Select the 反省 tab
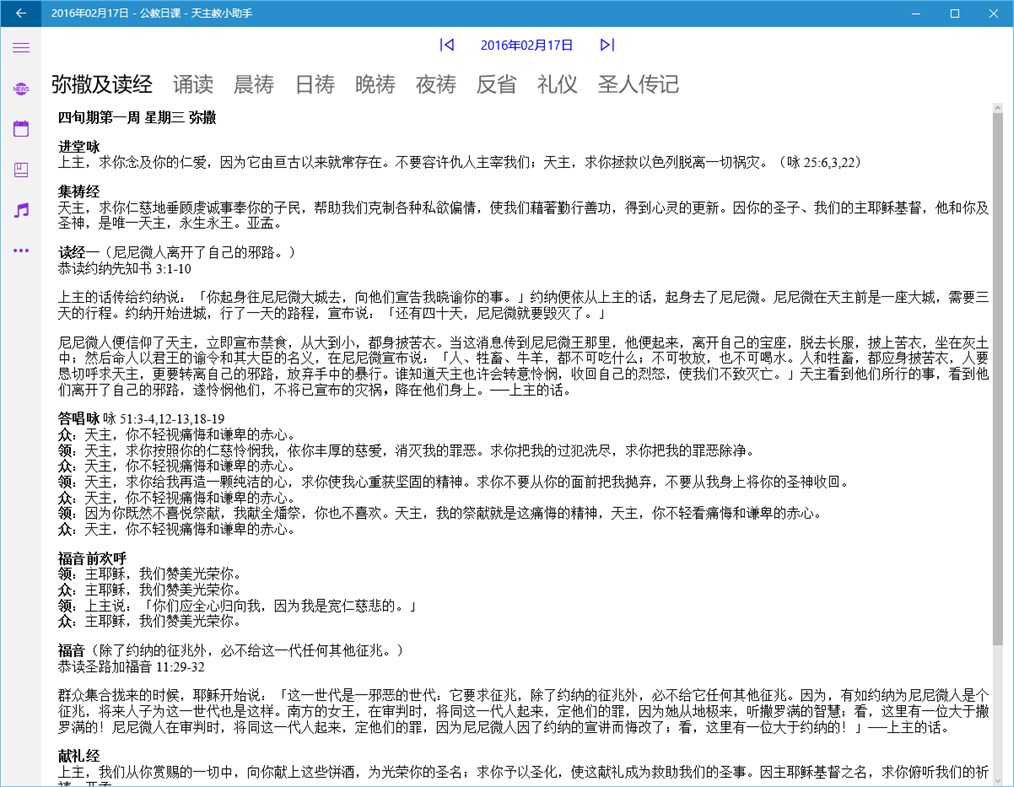This screenshot has height=787, width=1014. coord(497,85)
